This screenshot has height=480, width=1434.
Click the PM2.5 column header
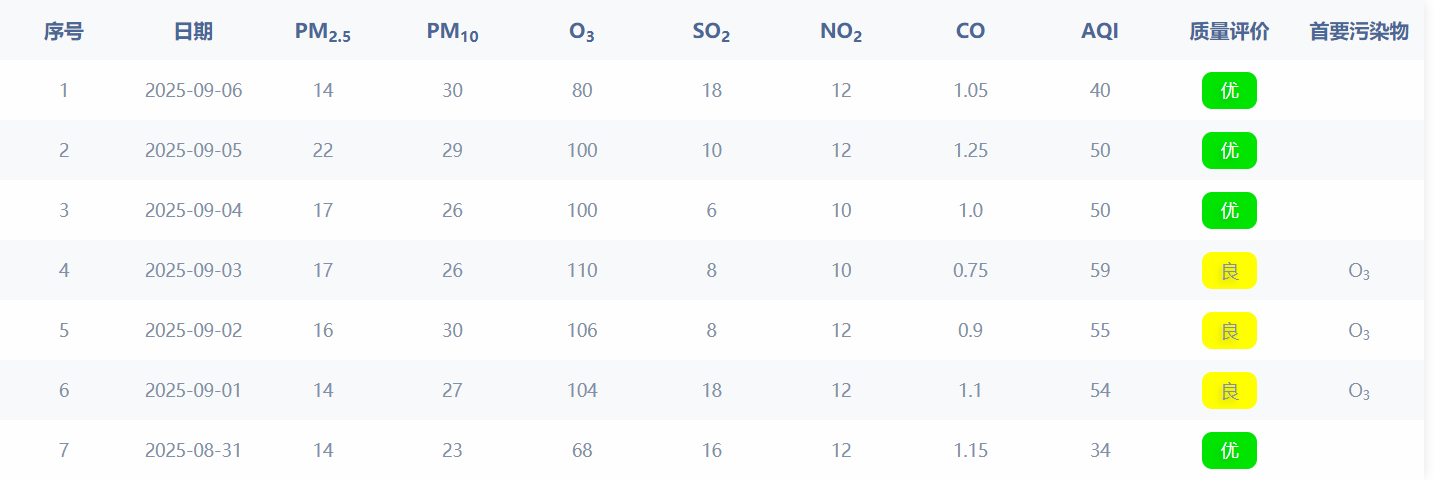tap(323, 32)
